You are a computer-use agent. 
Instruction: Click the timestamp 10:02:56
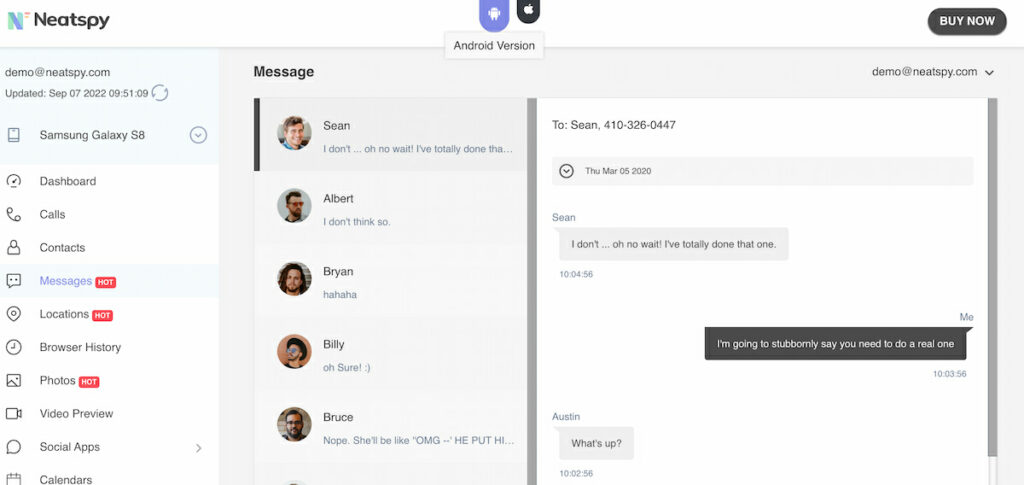point(576,473)
